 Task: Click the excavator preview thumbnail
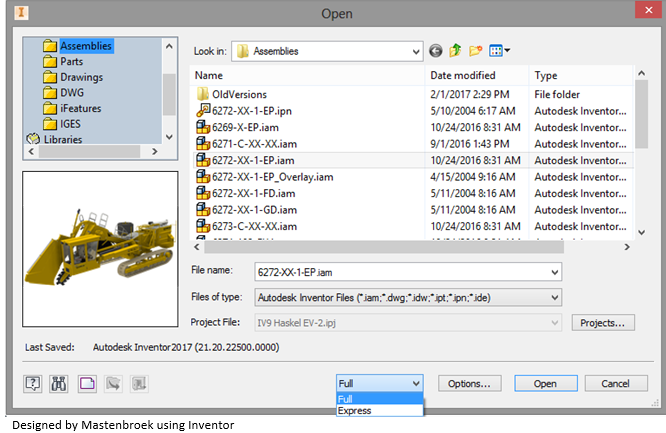coord(100,249)
